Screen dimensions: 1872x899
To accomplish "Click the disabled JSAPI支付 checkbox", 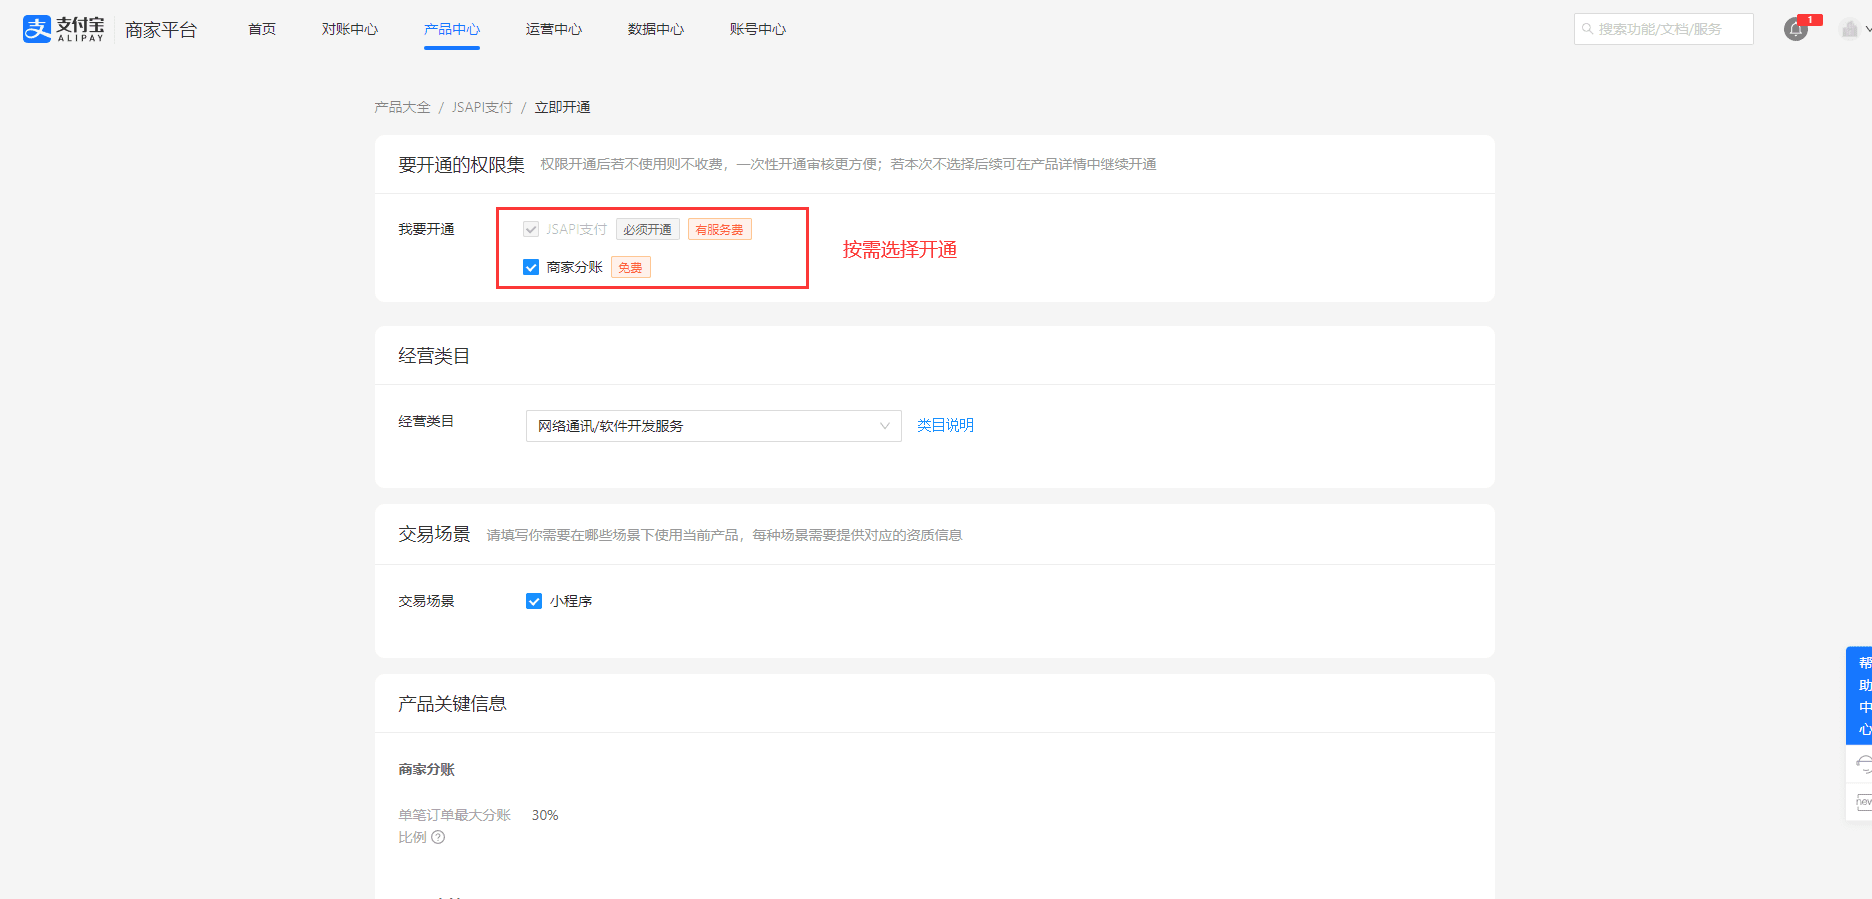I will pos(531,229).
